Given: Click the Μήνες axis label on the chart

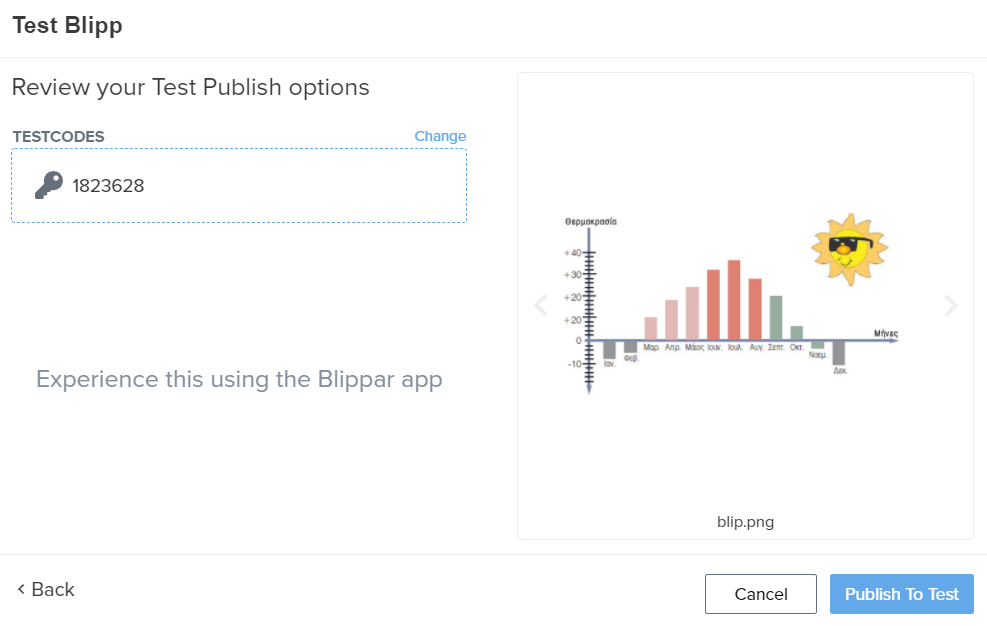Looking at the screenshot, I should click(x=885, y=332).
